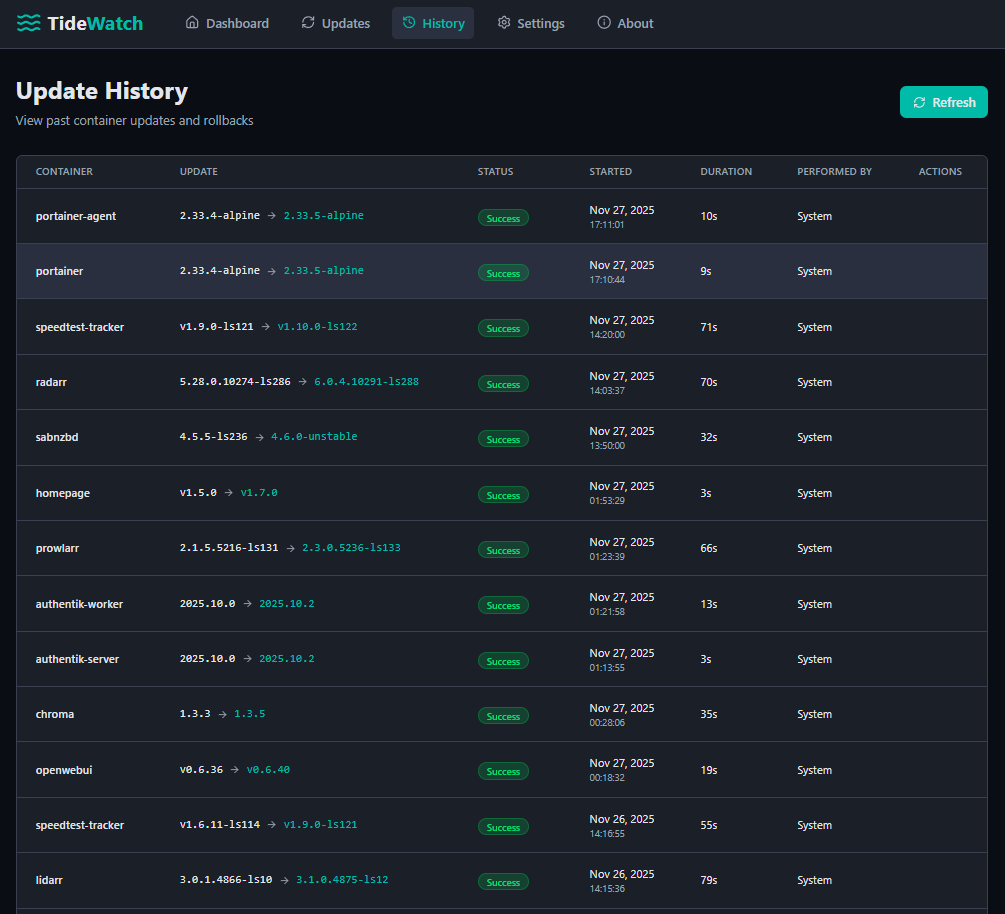This screenshot has height=914, width=1005.
Task: Open the Settings tab
Action: 530,23
